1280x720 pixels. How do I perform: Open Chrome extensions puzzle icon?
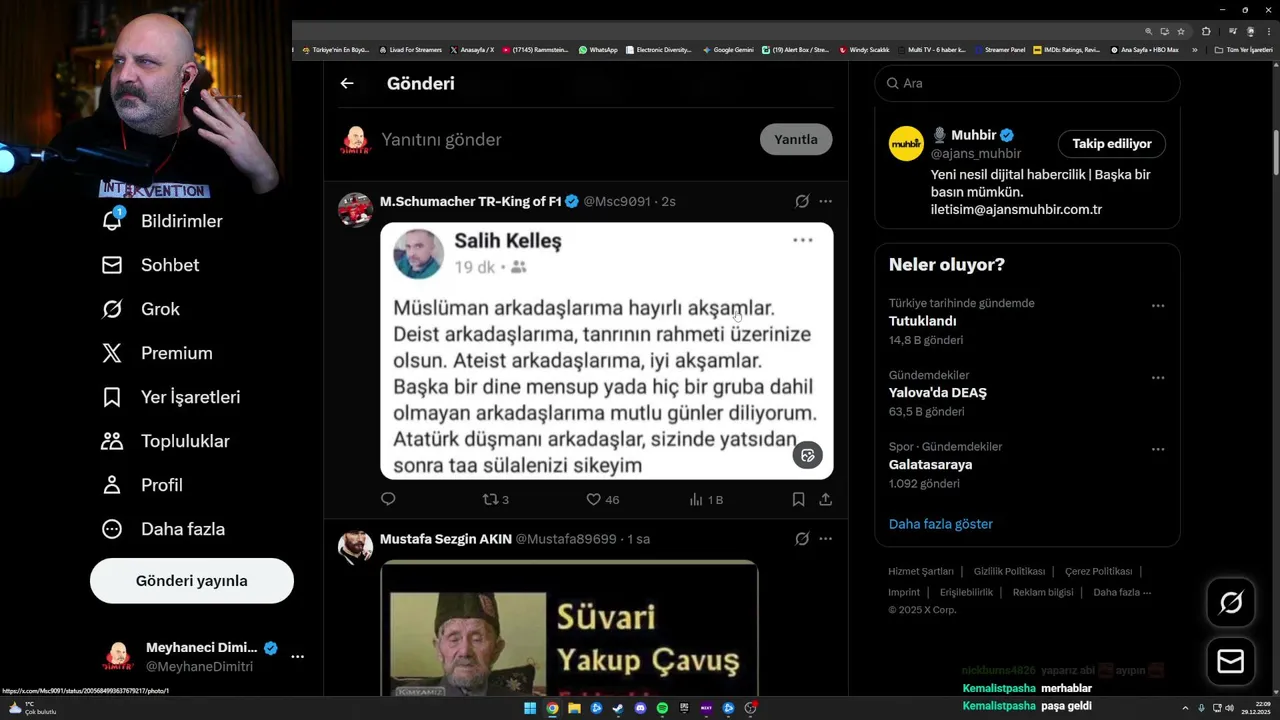click(1206, 31)
